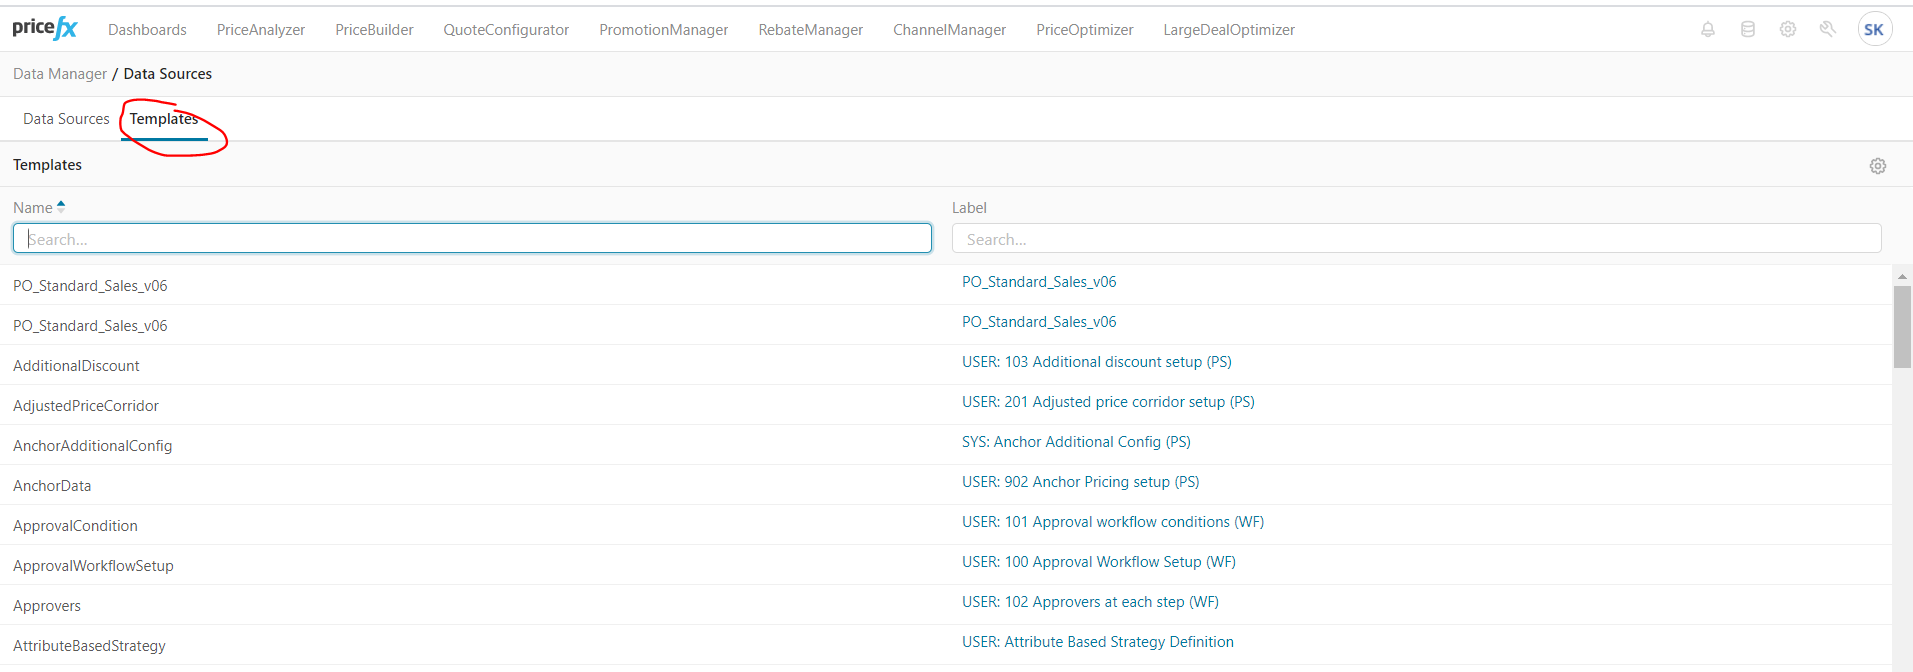
Task: Switch to the Data Sources tab
Action: point(66,119)
